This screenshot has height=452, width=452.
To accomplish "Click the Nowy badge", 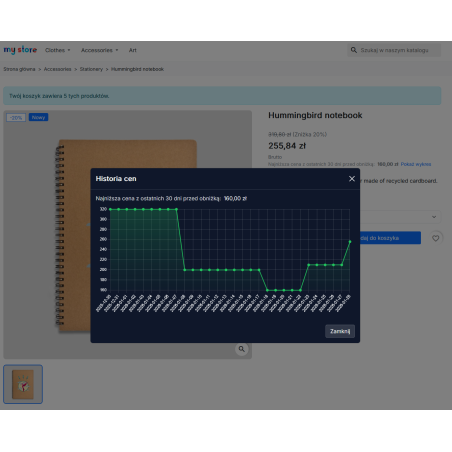I will (x=38, y=117).
